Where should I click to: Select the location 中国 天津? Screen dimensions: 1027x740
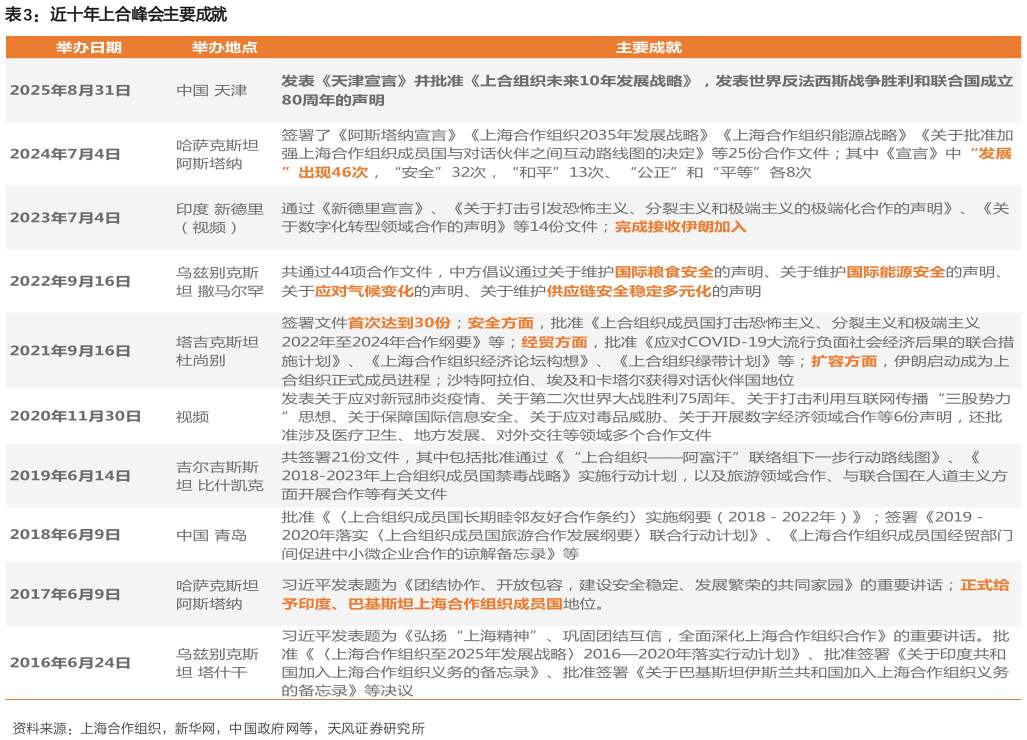pyautogui.click(x=211, y=91)
